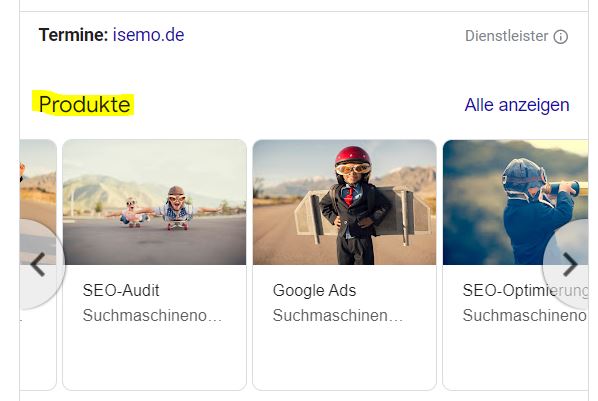Click the category text under Google Ads
Screen dimensions: 598x401
pyautogui.click(x=338, y=316)
